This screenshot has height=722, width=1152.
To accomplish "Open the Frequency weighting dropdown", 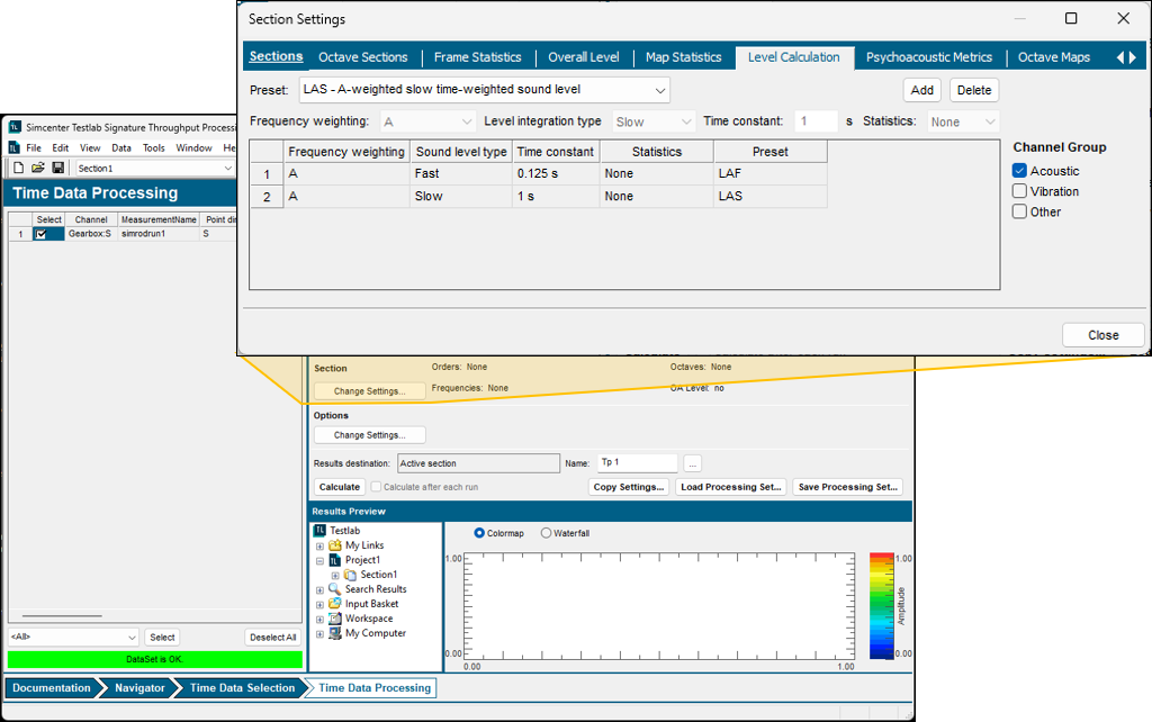I will (467, 122).
